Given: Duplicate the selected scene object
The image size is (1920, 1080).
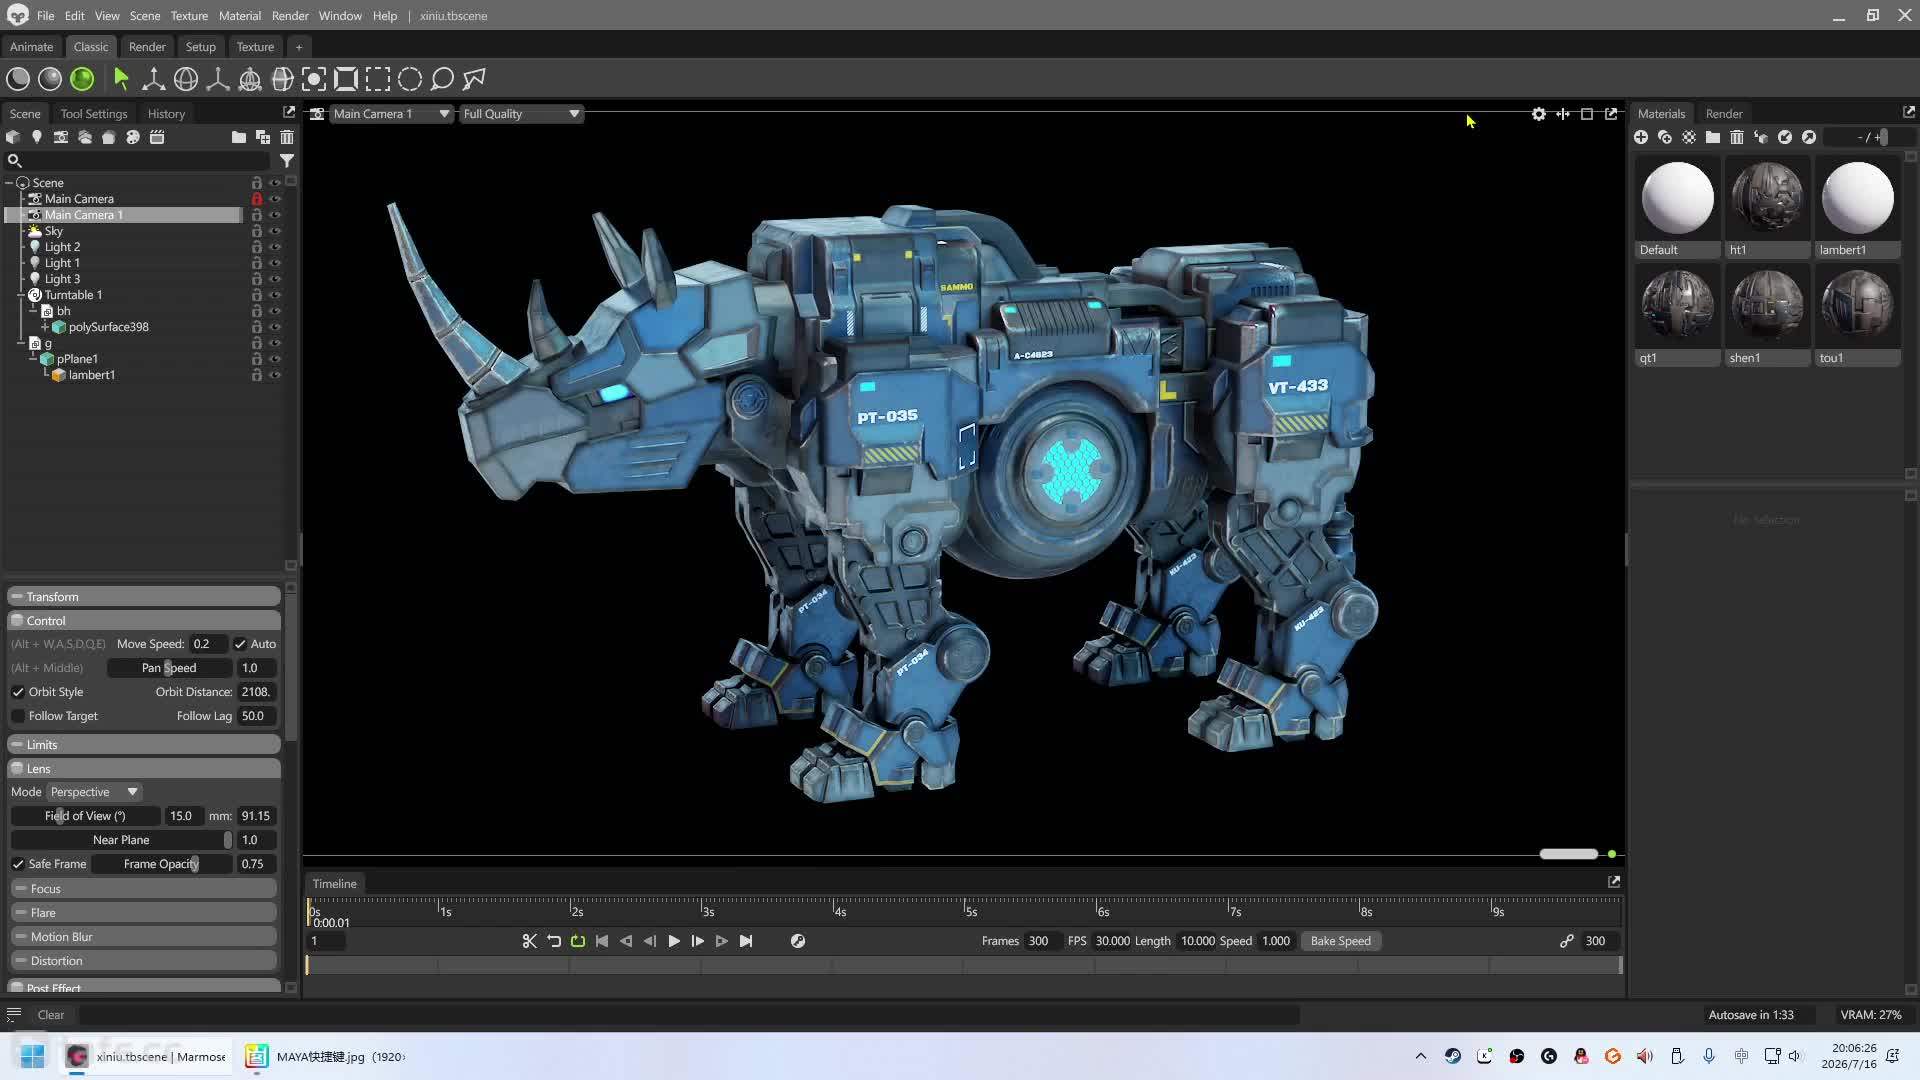Looking at the screenshot, I should click(263, 137).
